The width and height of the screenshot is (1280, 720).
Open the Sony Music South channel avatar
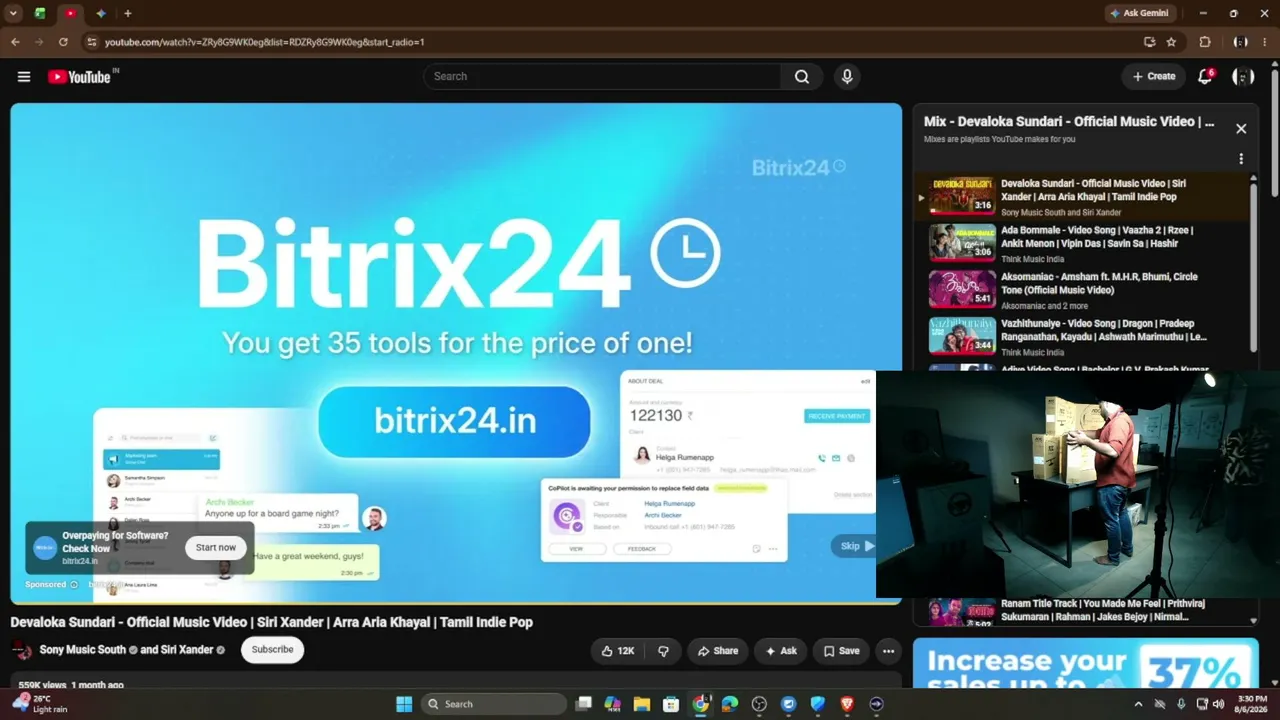coord(21,650)
